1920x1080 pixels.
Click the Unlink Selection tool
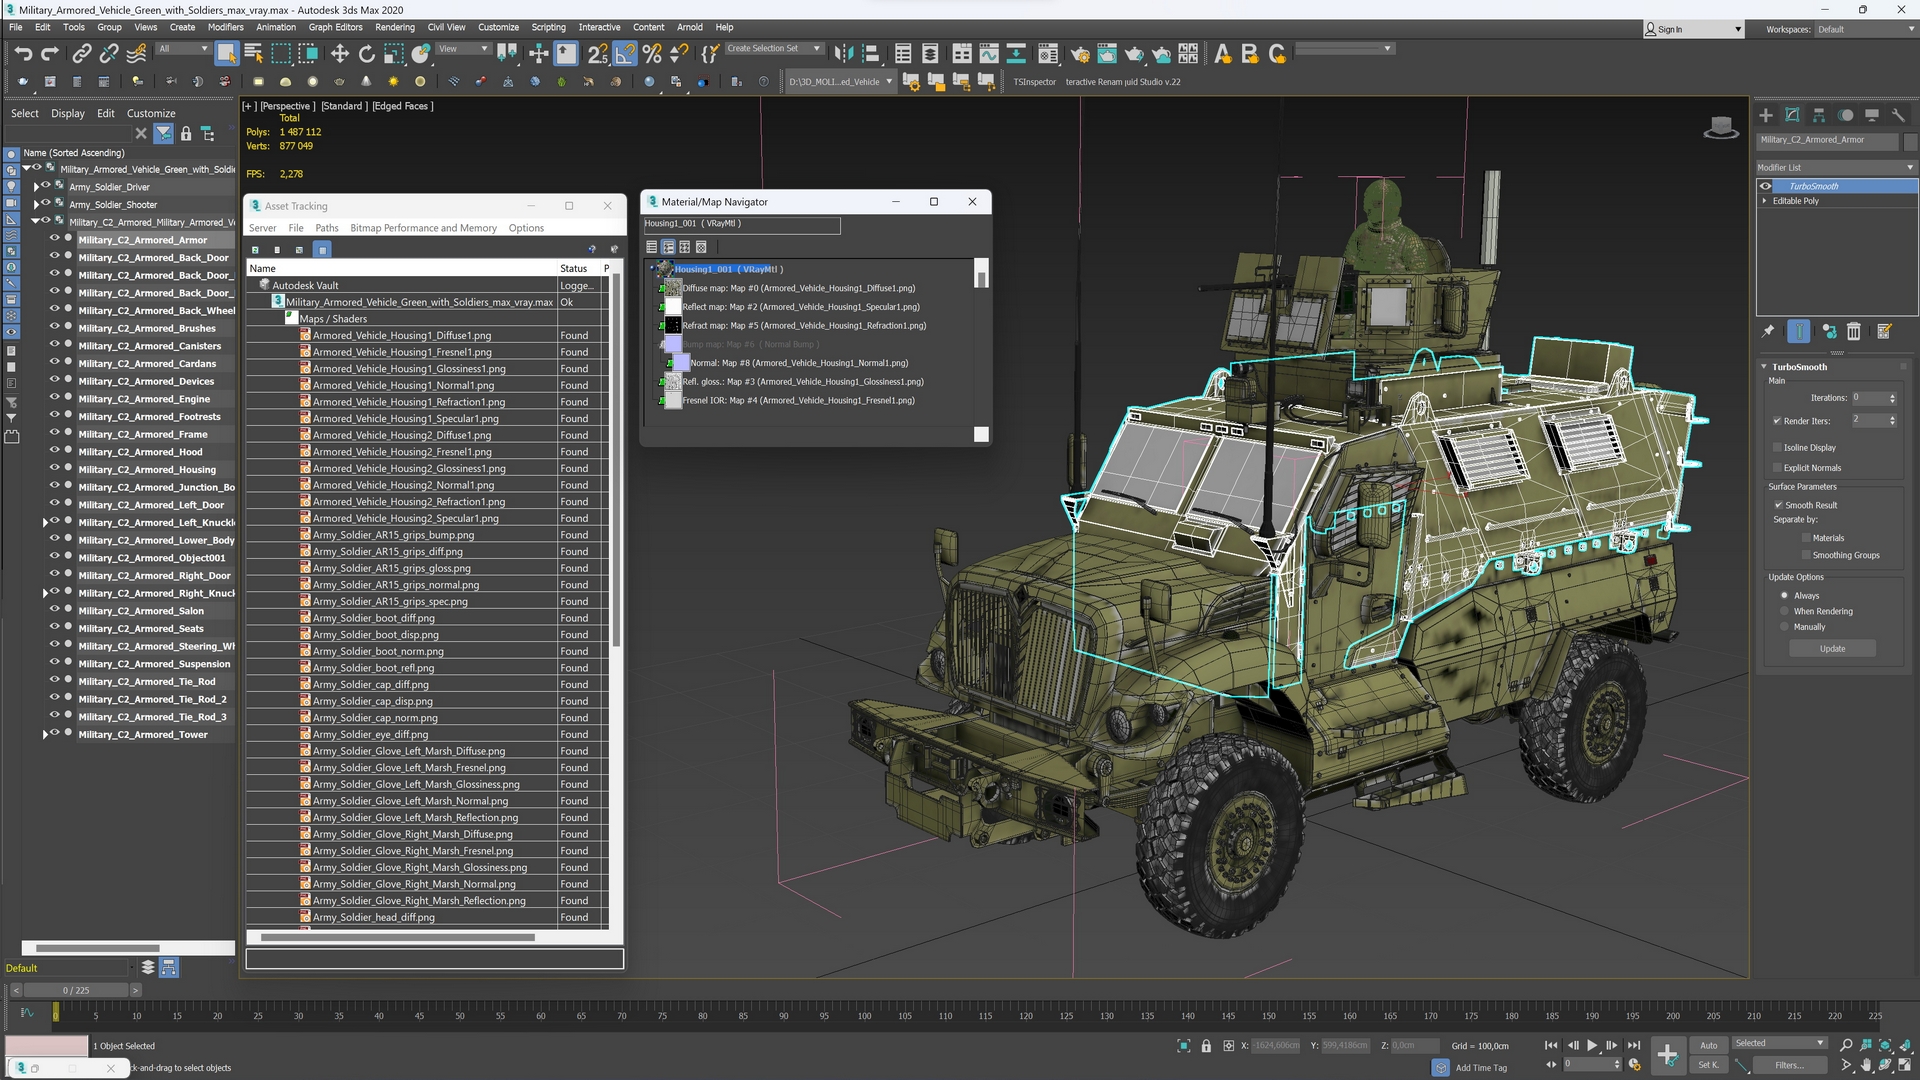pyautogui.click(x=109, y=54)
